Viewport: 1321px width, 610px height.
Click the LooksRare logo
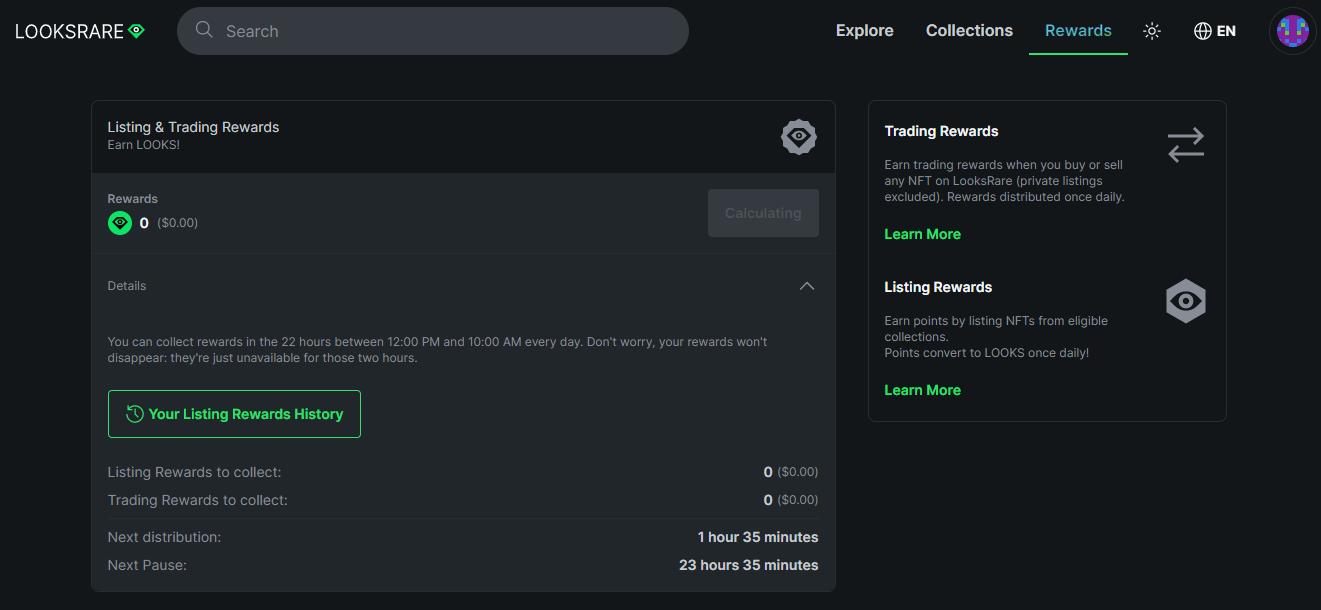[x=80, y=31]
